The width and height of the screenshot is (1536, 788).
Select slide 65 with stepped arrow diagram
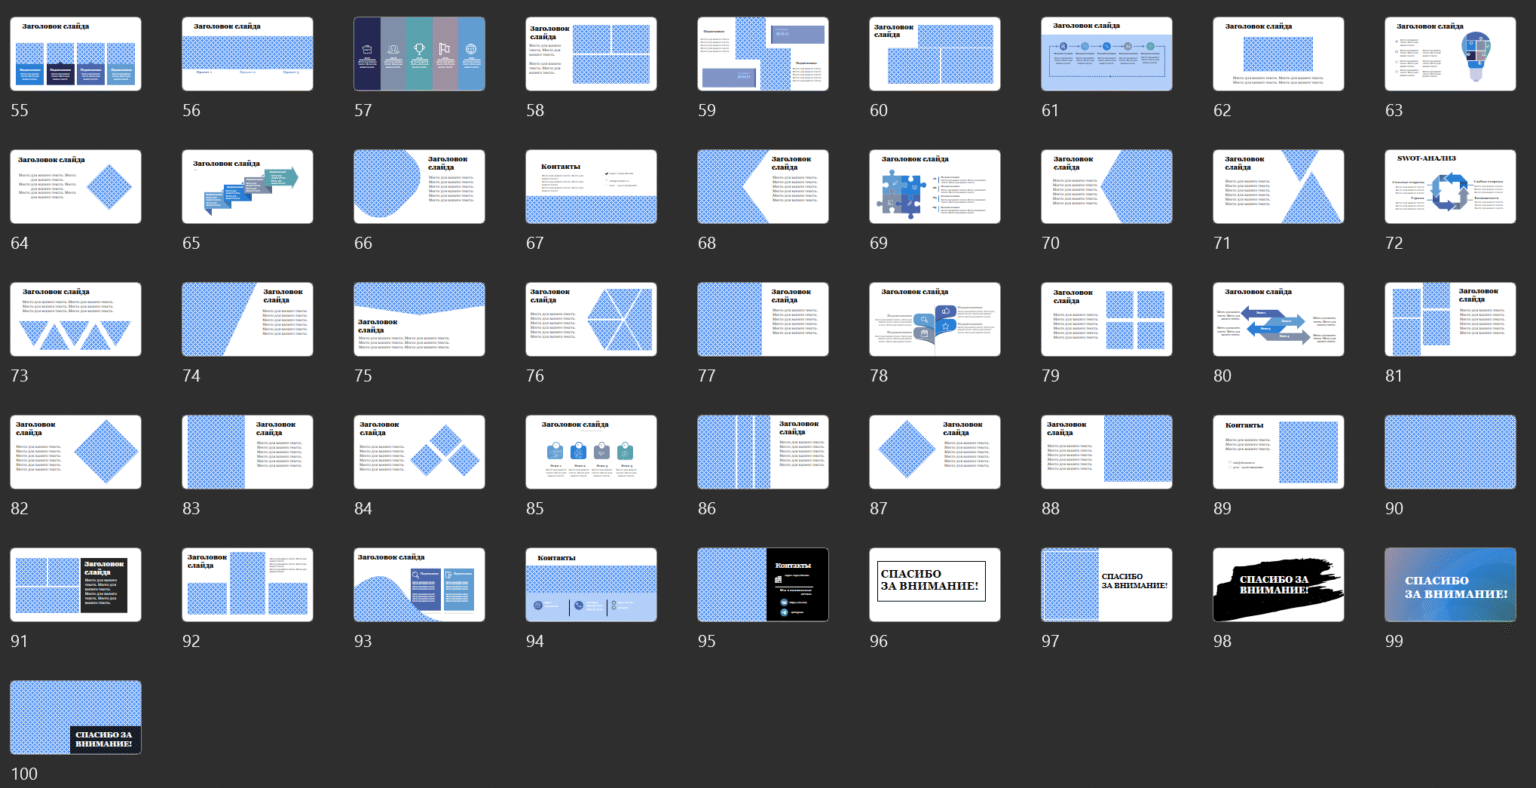pyautogui.click(x=247, y=187)
